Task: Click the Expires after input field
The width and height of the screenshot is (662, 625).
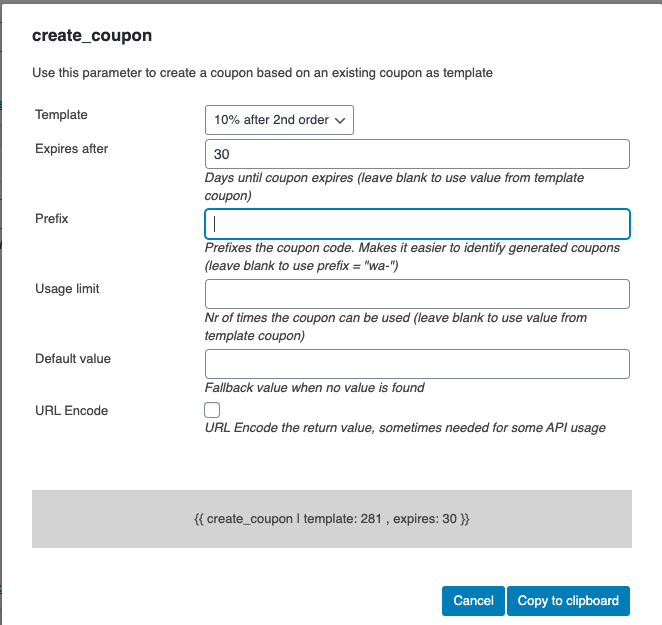Action: click(x=417, y=154)
